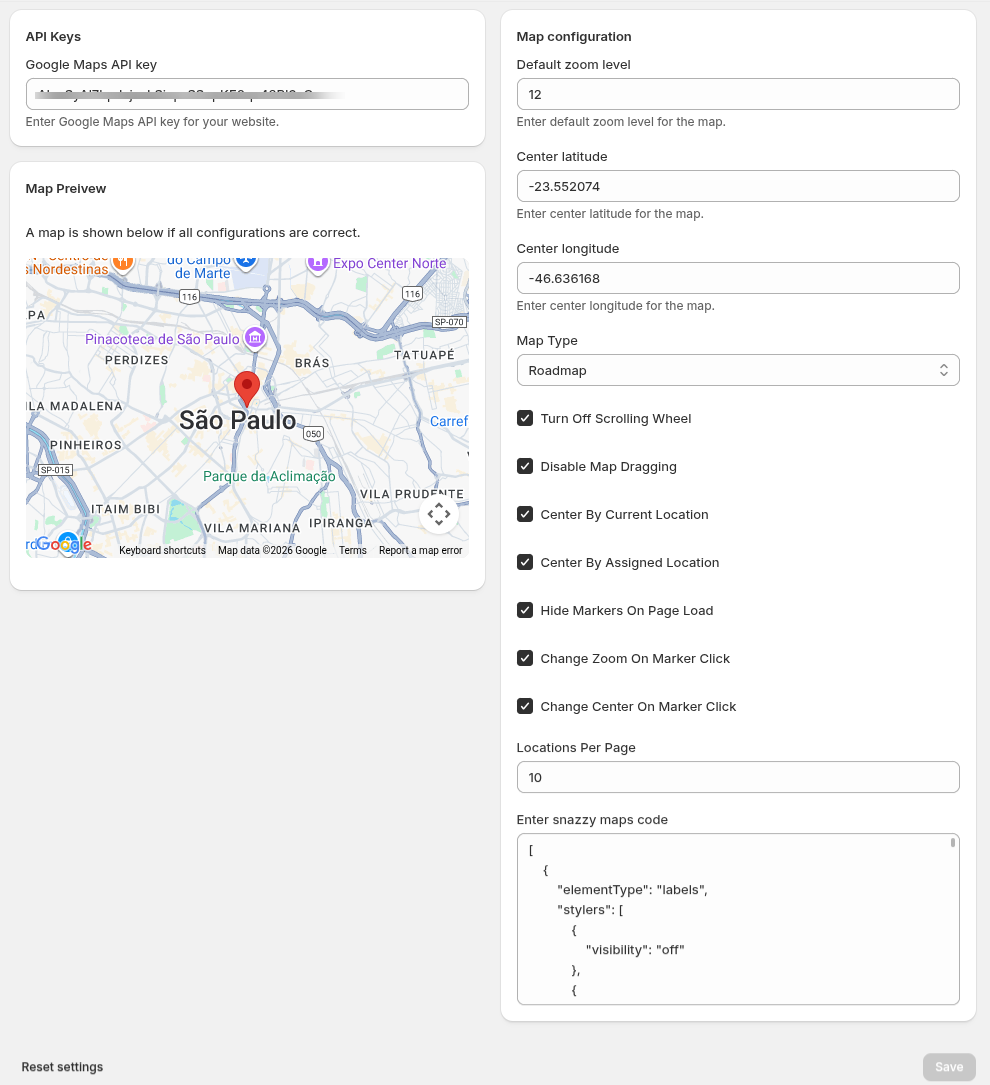Image resolution: width=990 pixels, height=1085 pixels.
Task: Open the Terms link below the map
Action: (x=352, y=550)
